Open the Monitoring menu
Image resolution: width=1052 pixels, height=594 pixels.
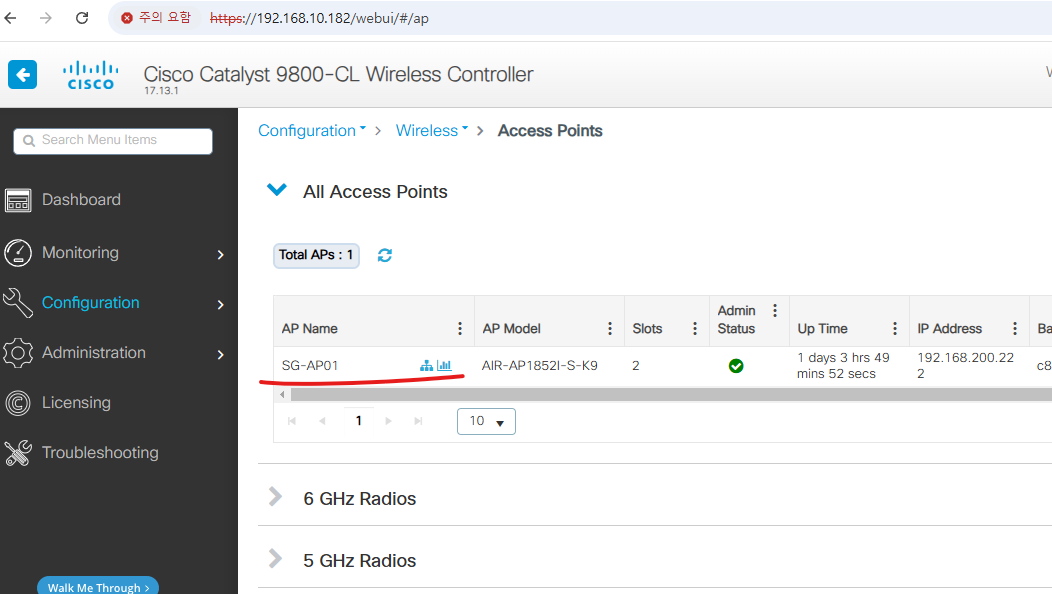pos(81,253)
